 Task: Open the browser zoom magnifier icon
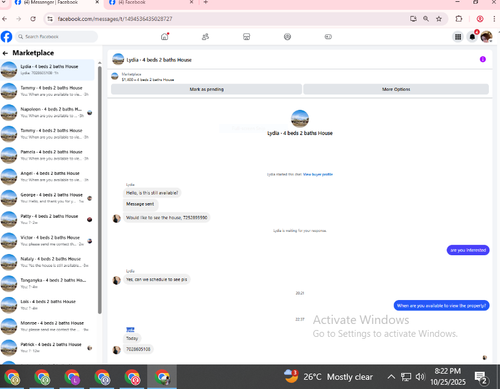click(x=426, y=19)
